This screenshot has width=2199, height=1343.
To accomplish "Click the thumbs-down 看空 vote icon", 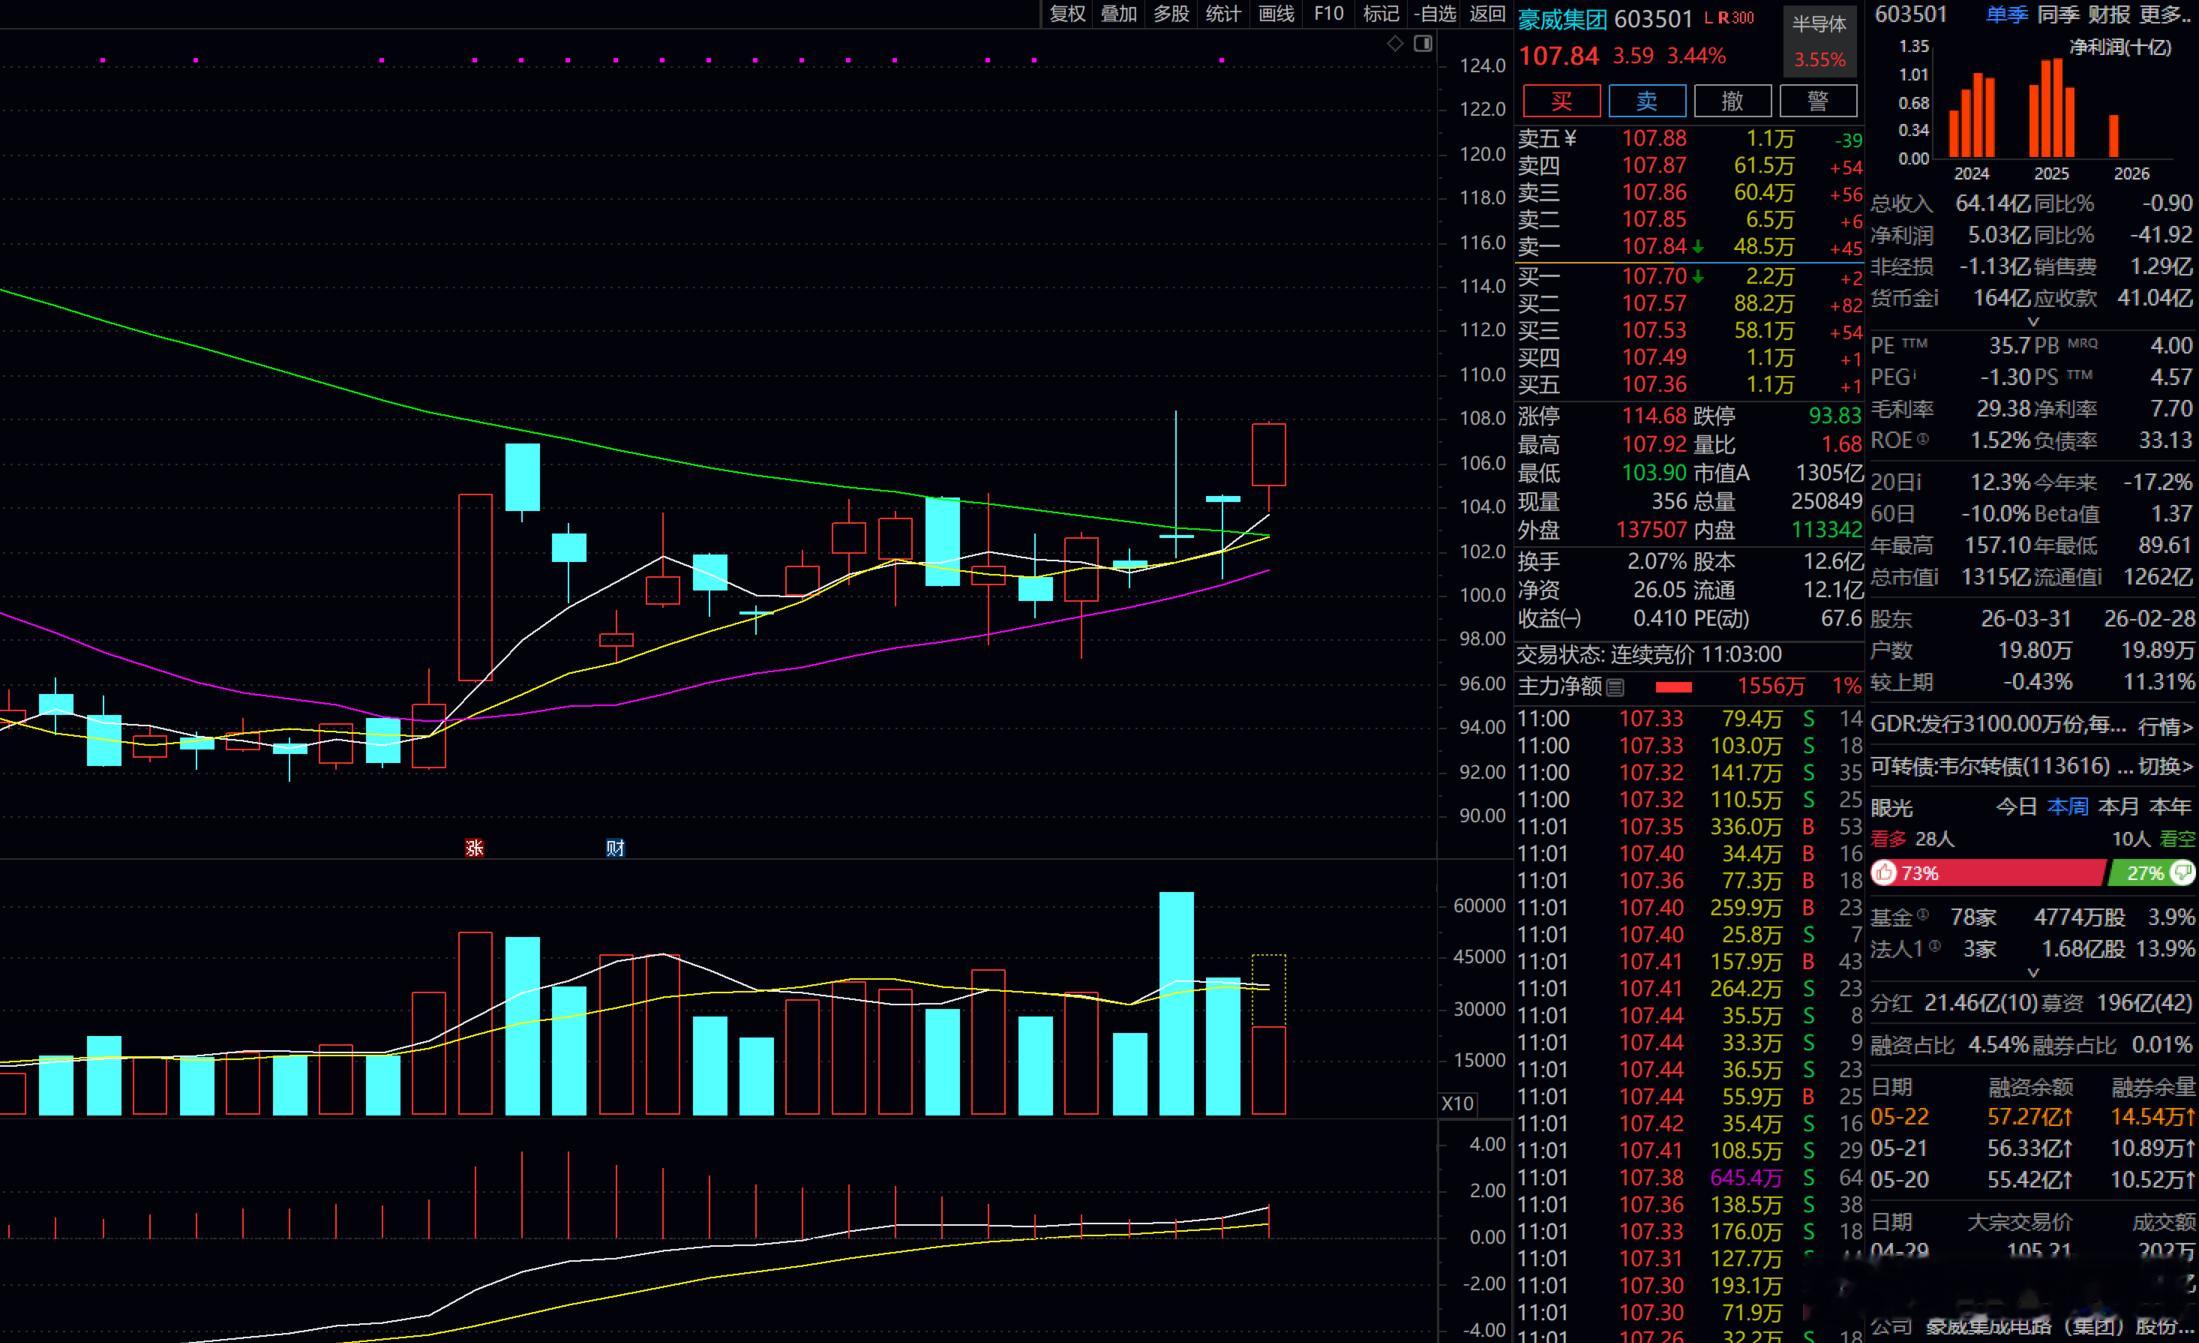I will [x=2182, y=873].
